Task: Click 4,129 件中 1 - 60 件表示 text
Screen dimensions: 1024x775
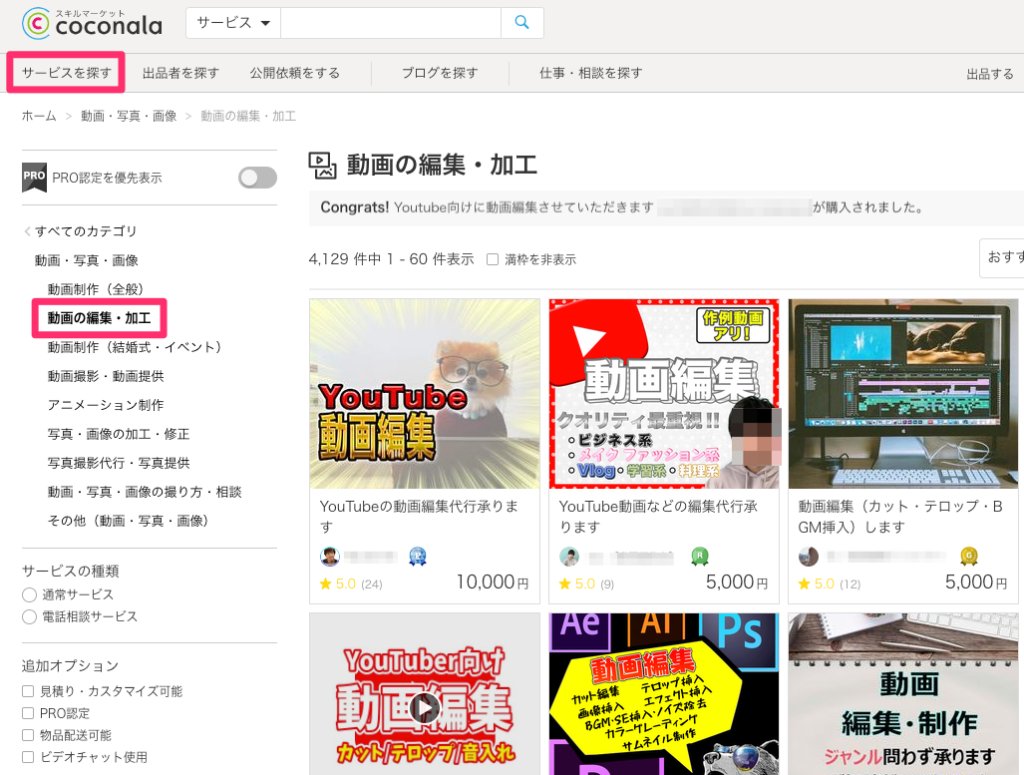Action: point(391,259)
